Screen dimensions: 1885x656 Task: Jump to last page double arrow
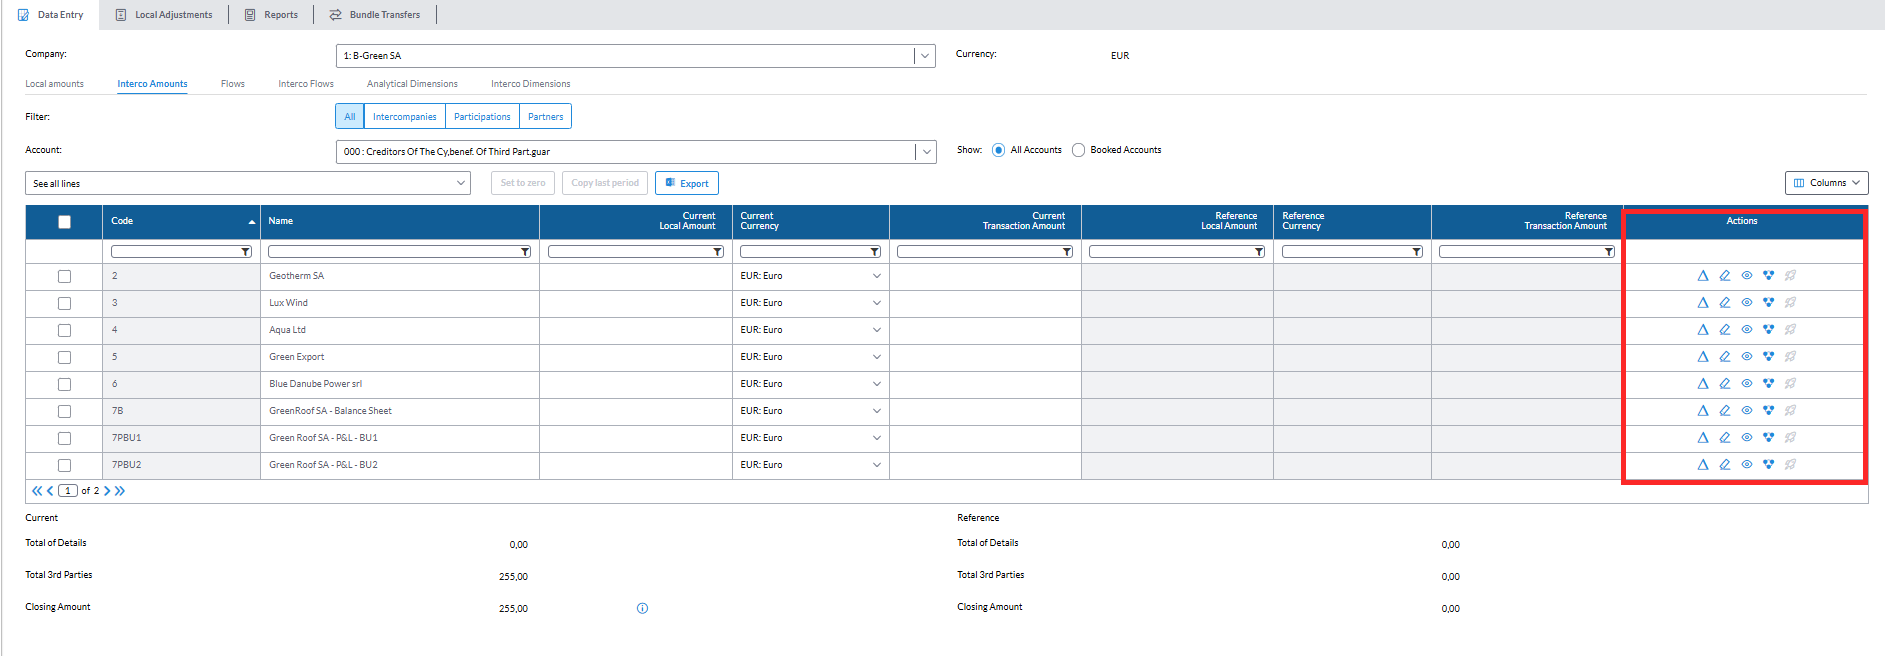click(120, 491)
